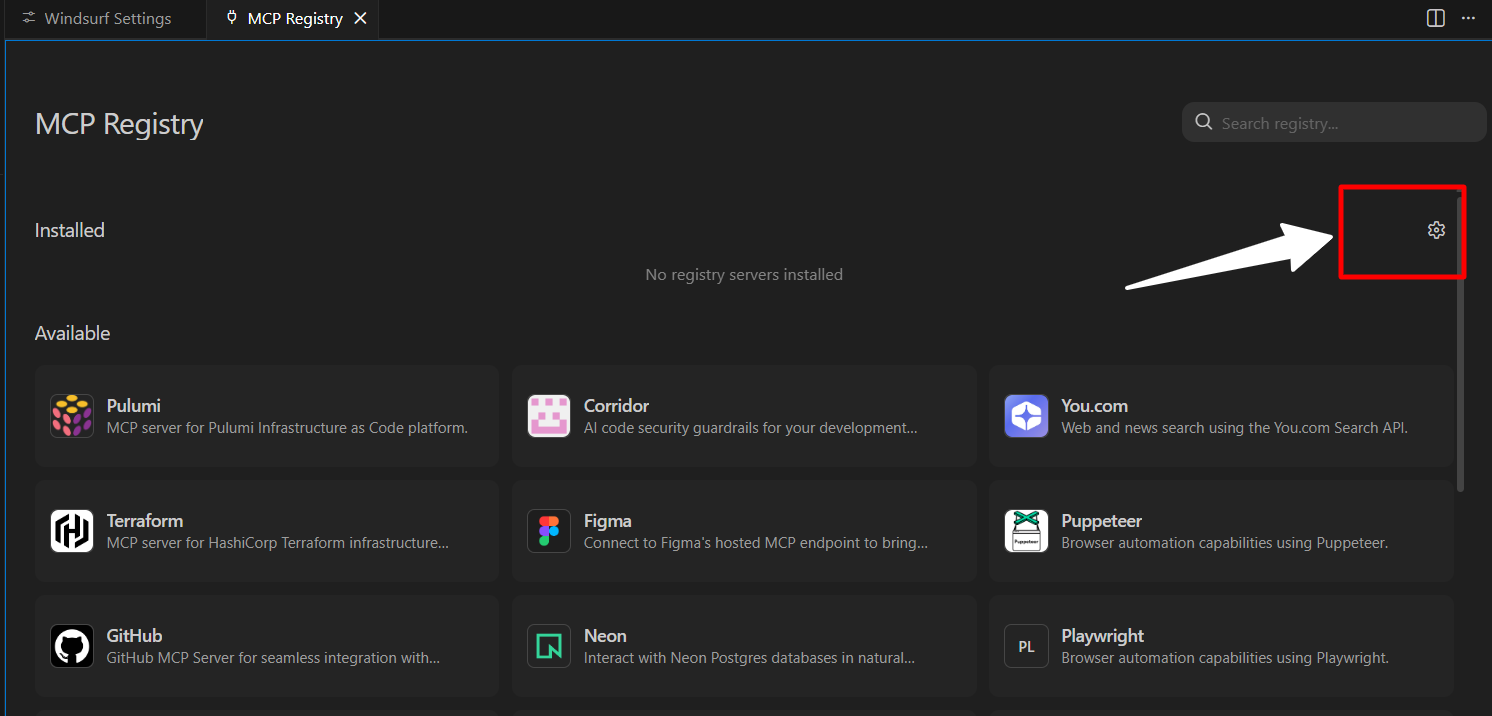
Task: Click the Corridor server logo
Action: point(549,416)
